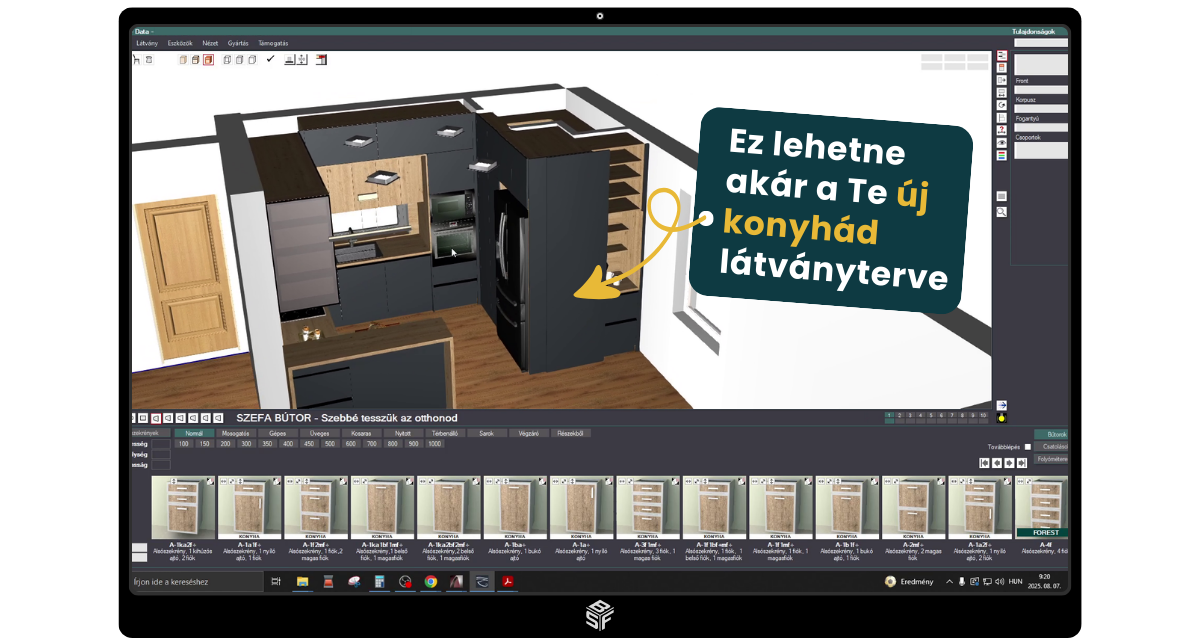Select the FOREST A-4f cabinet thumbnail
This screenshot has height=638, width=1200.
(1042, 507)
